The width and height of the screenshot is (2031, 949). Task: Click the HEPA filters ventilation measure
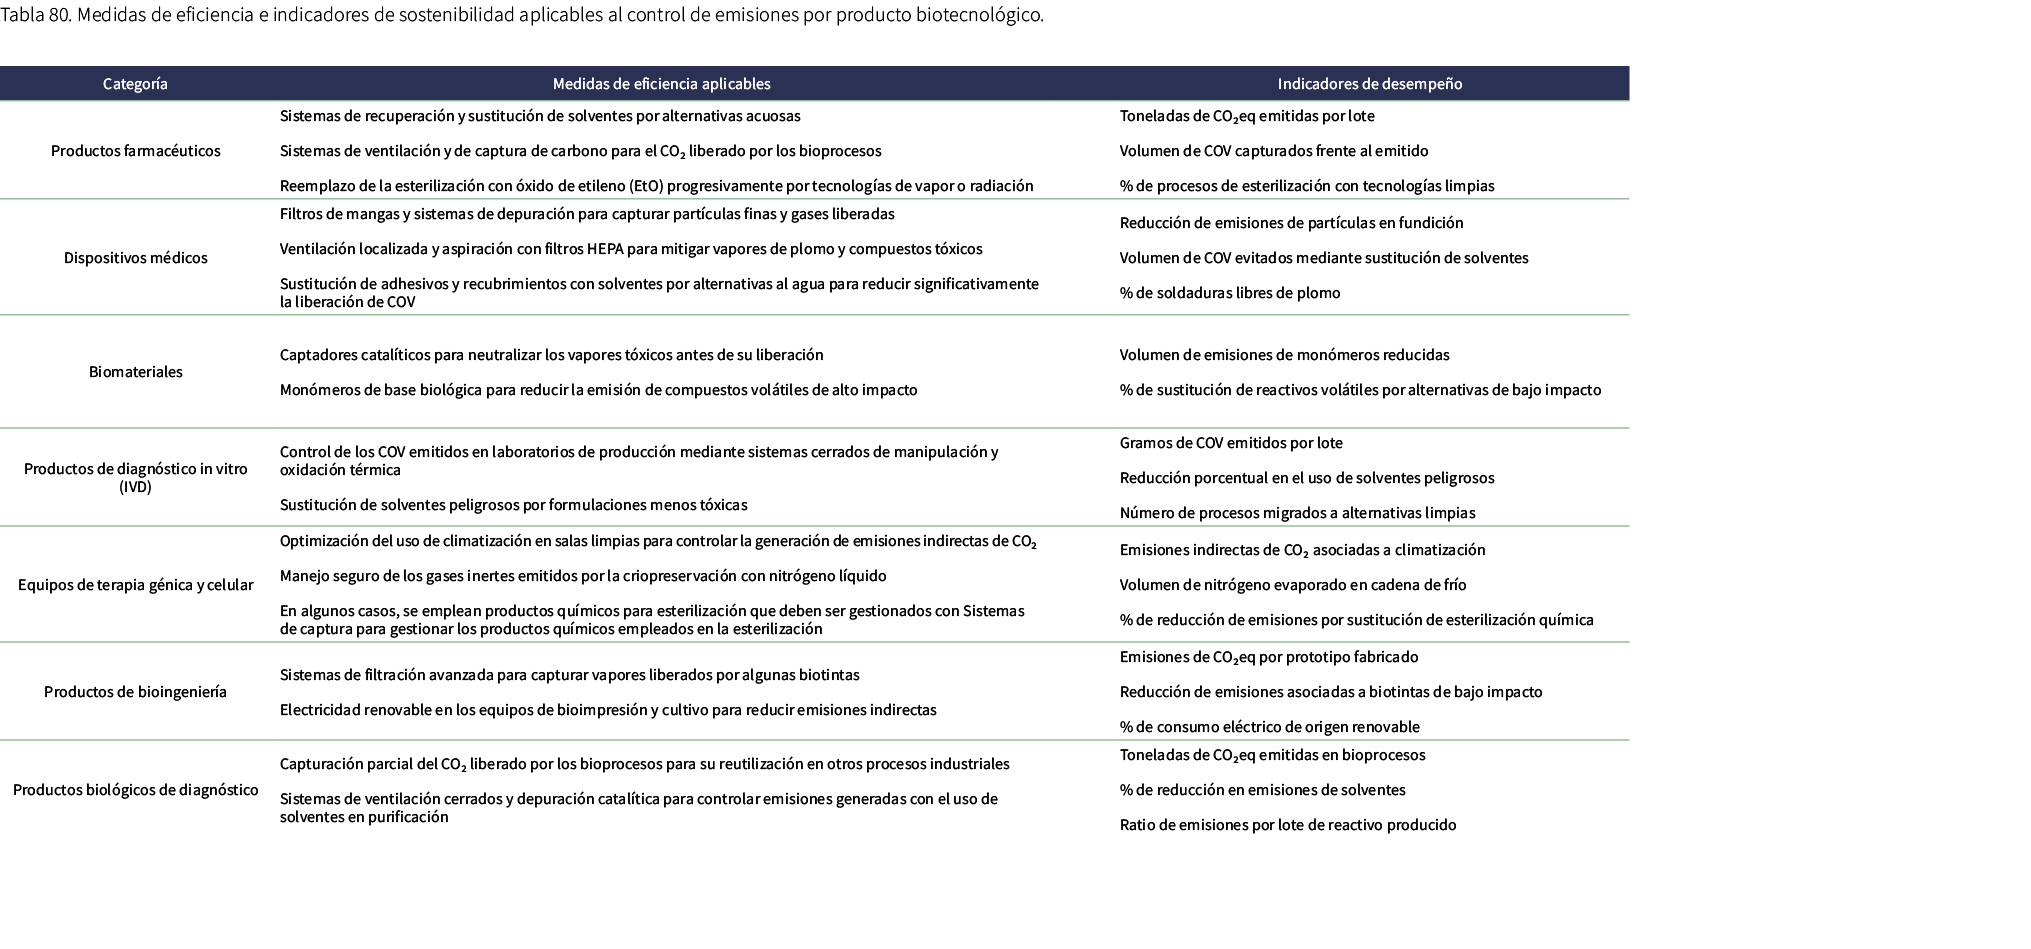[x=631, y=249]
